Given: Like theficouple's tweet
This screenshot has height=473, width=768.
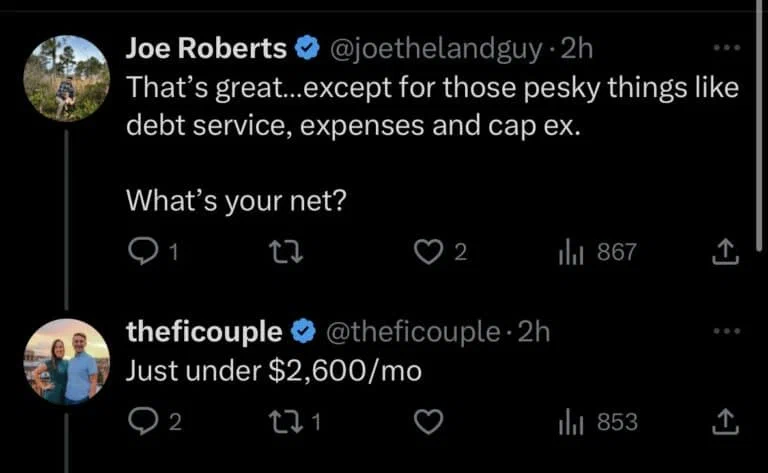Looking at the screenshot, I should point(428,423).
